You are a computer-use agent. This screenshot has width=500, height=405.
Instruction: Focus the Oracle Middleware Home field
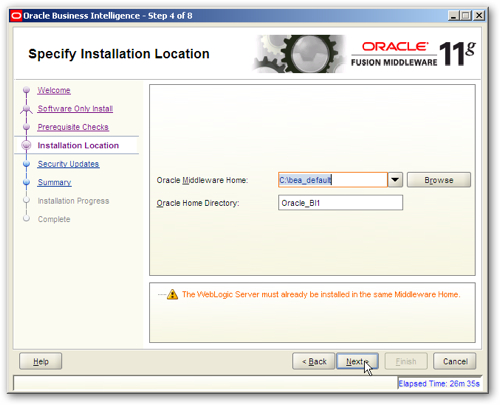click(x=333, y=180)
